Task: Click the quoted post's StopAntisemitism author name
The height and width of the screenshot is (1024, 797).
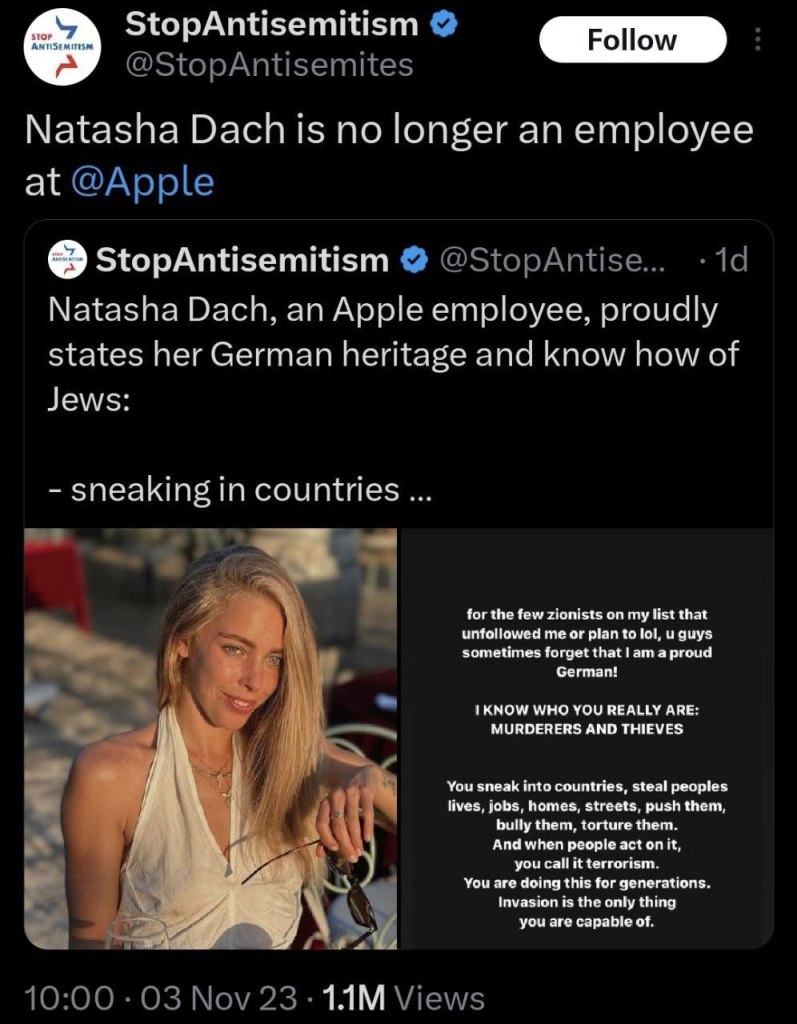Action: click(242, 261)
